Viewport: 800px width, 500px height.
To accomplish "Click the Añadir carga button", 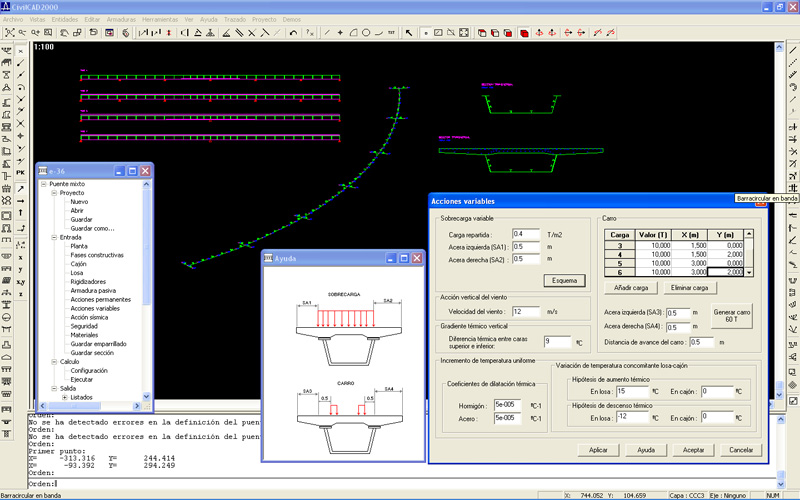I will coord(629,288).
